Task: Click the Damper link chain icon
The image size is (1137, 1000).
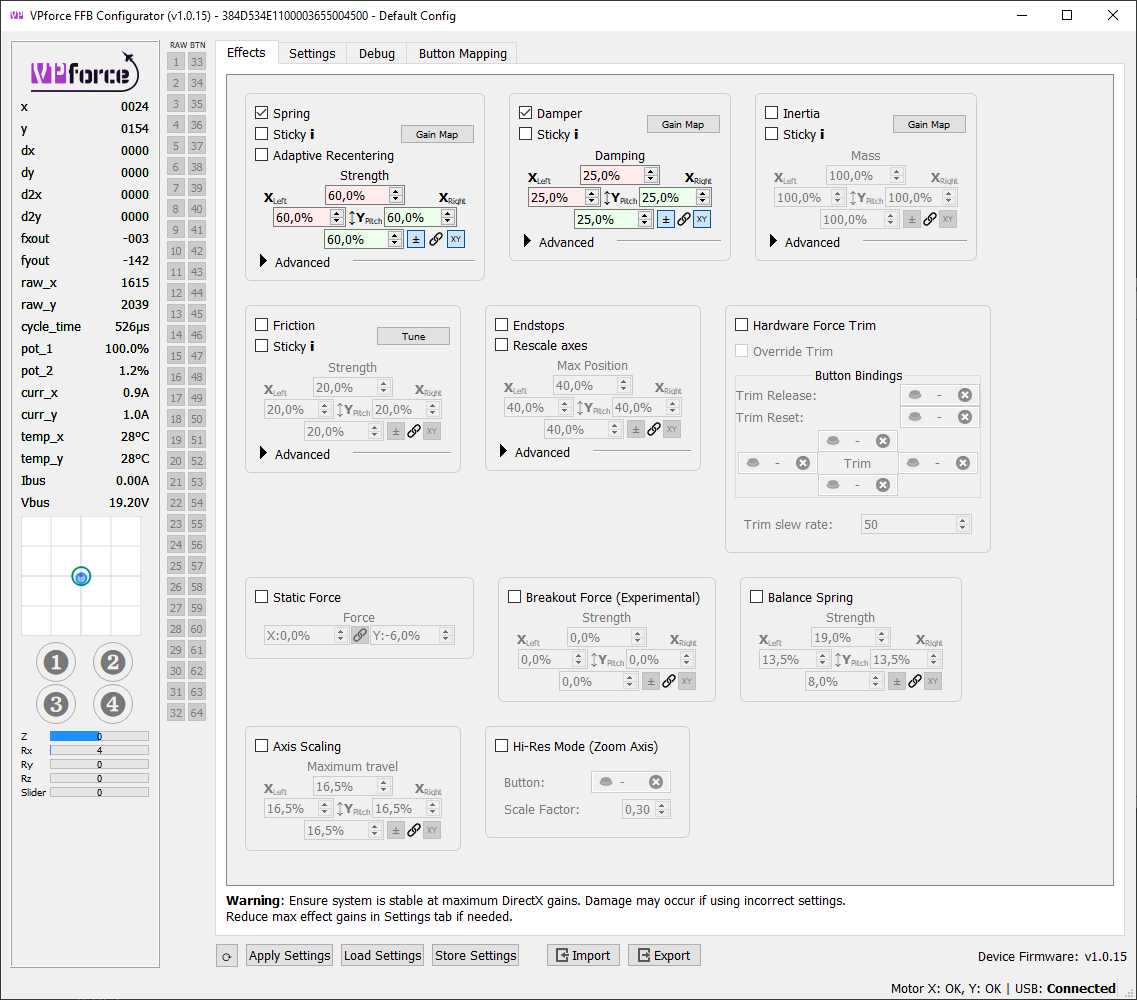Action: tap(684, 219)
